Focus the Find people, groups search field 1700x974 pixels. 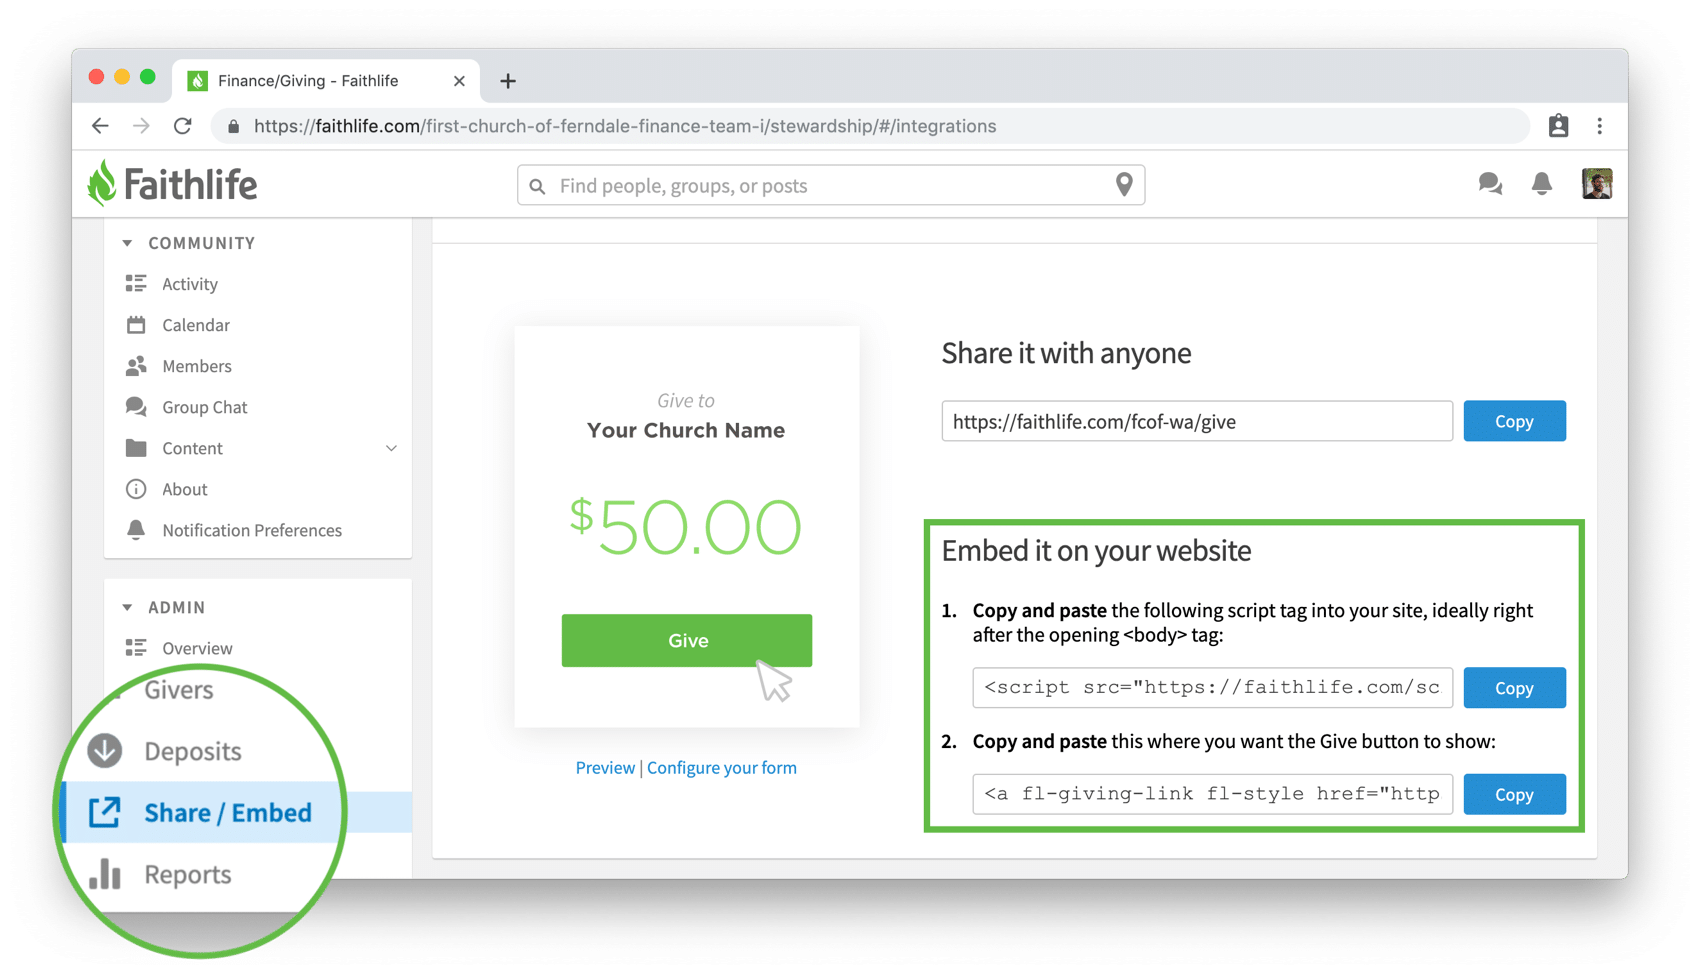pos(831,185)
